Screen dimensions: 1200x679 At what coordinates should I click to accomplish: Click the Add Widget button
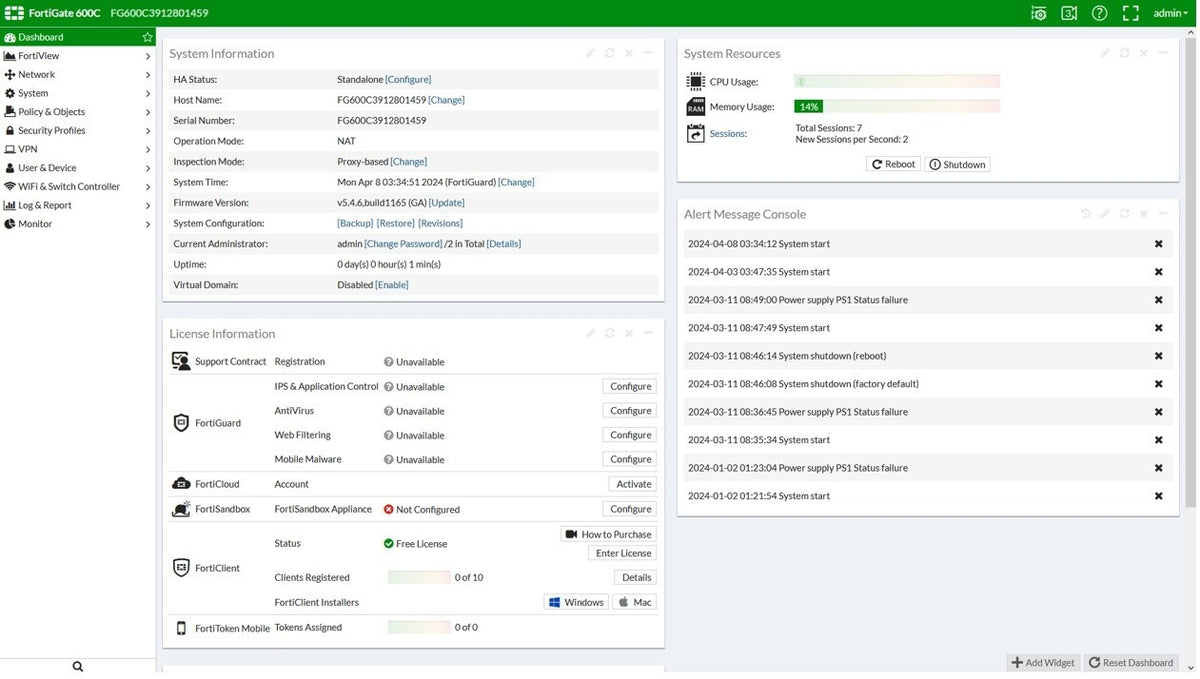pos(1043,662)
